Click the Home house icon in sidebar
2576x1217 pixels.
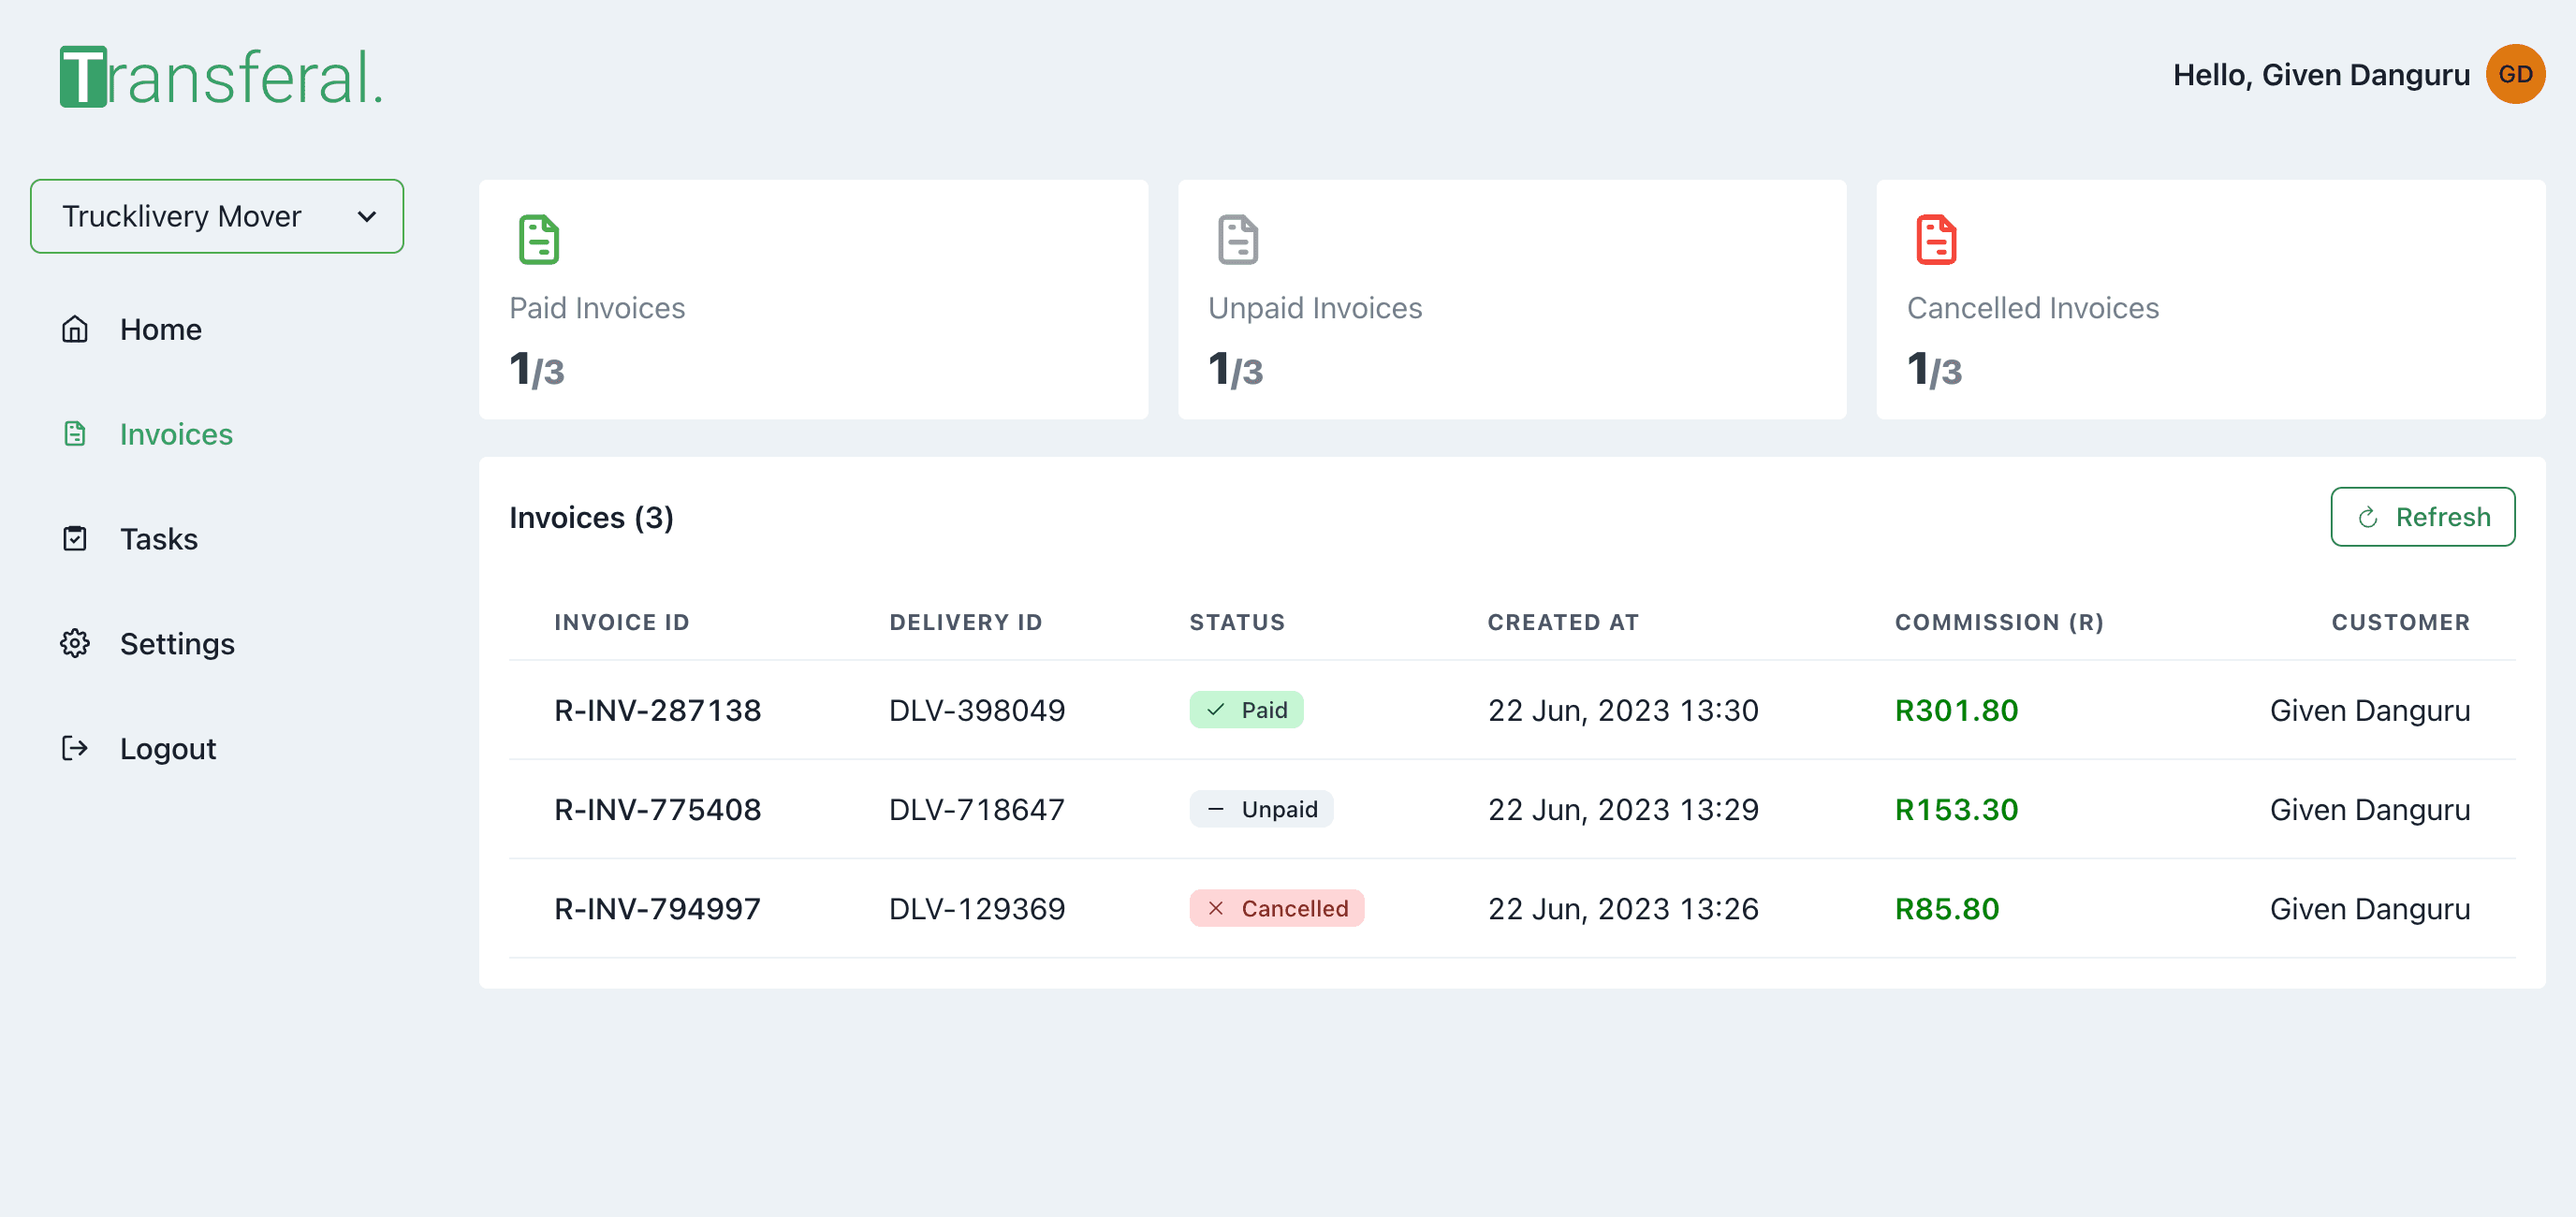[75, 329]
